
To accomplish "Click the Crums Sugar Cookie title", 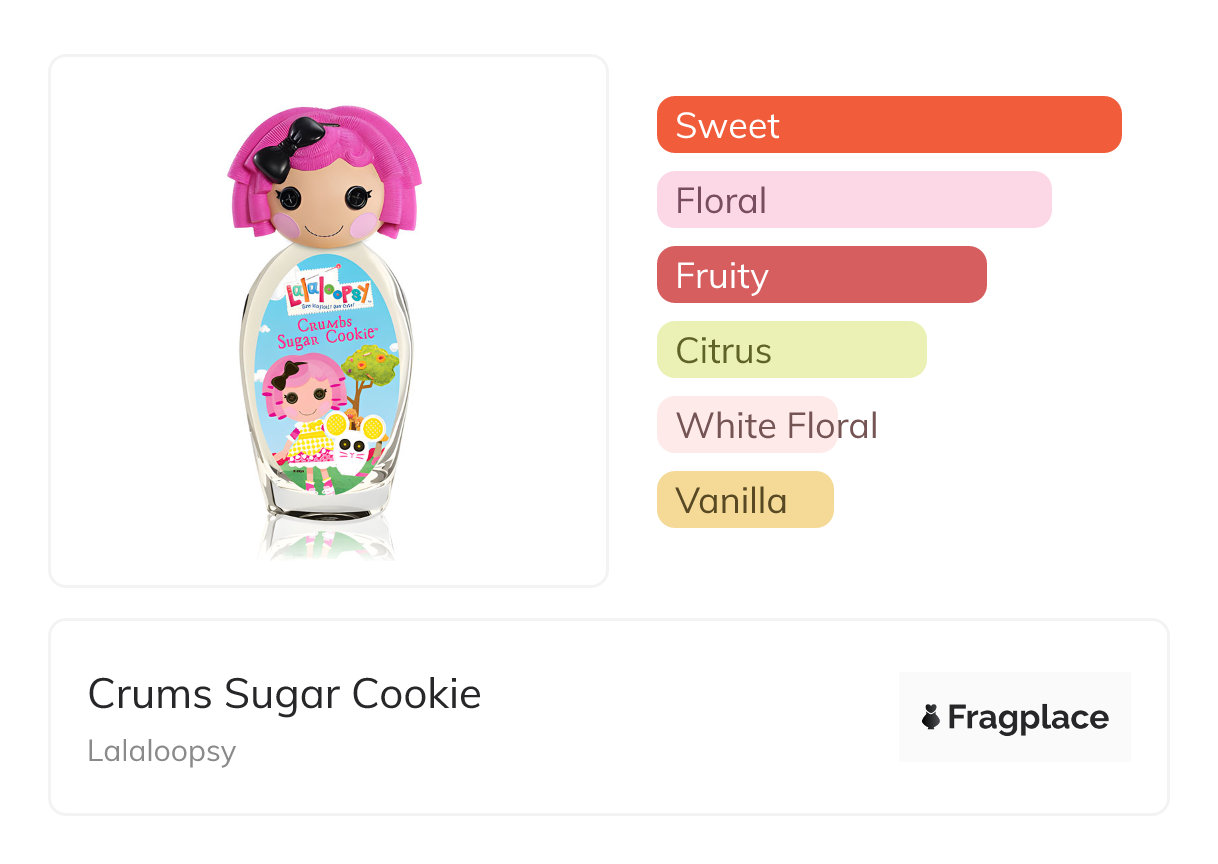I will coord(284,694).
